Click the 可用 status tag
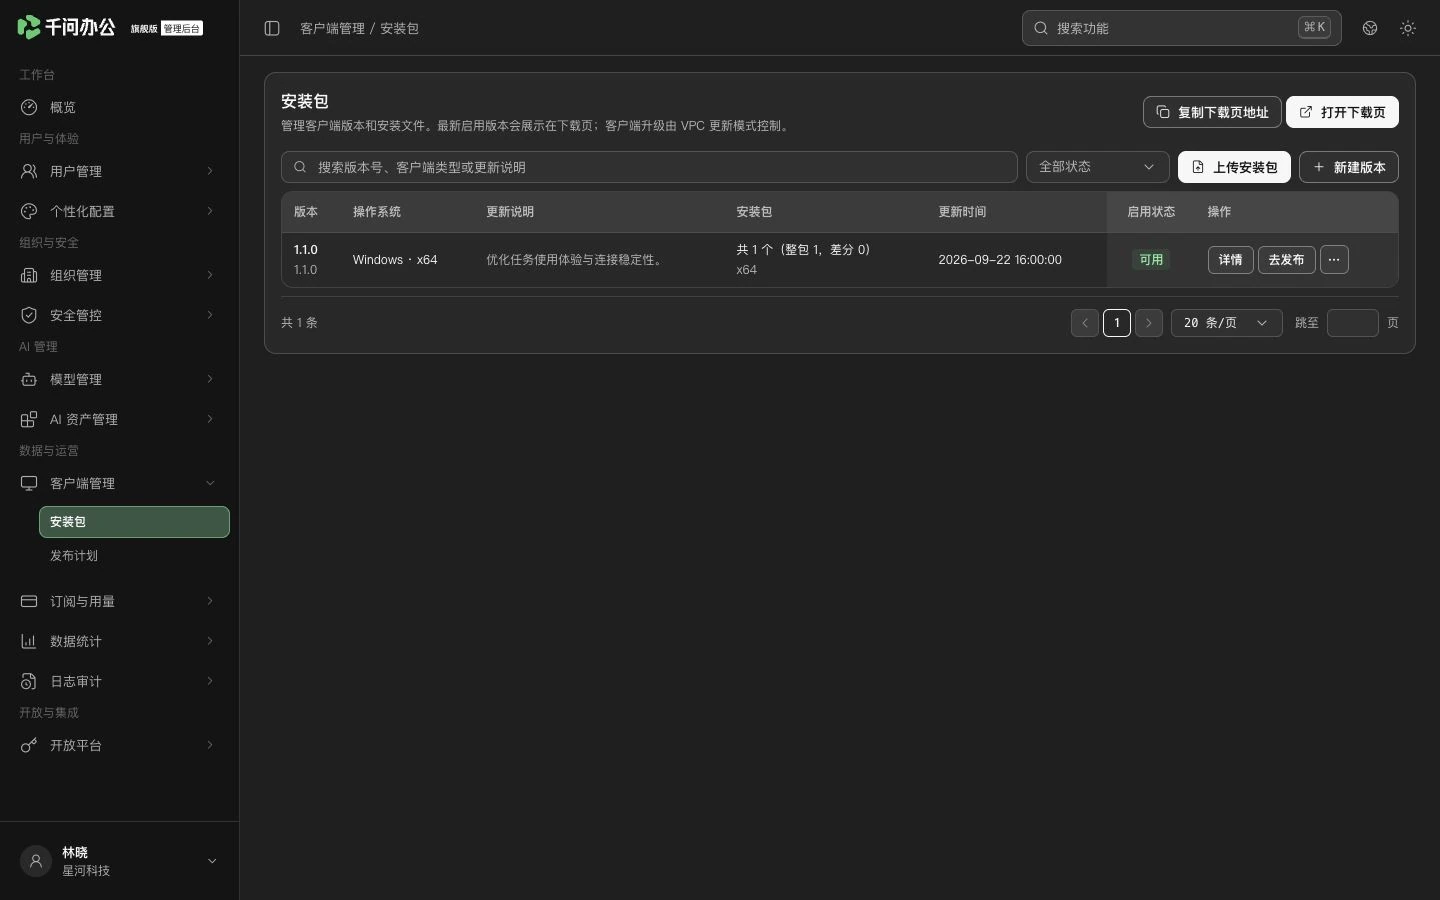Image resolution: width=1440 pixels, height=900 pixels. (1151, 260)
